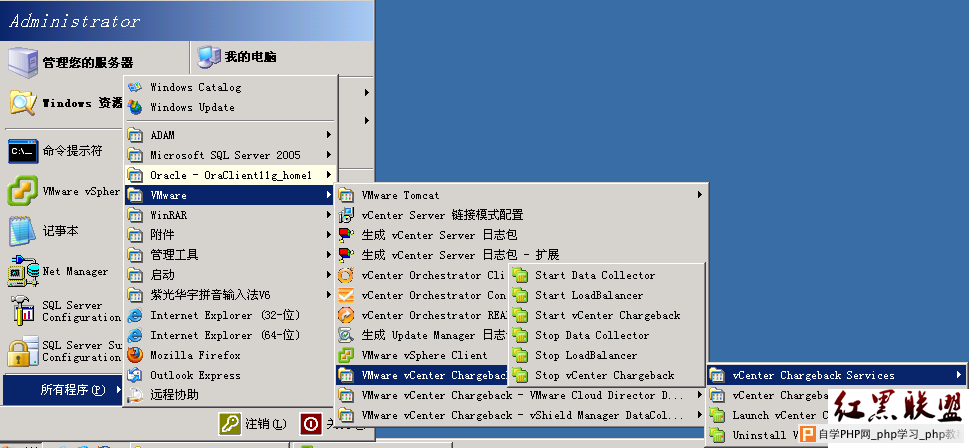Screen dimensions: 969x448
Task: Expand the vCenter Chargeback Services arrow
Action: [958, 374]
